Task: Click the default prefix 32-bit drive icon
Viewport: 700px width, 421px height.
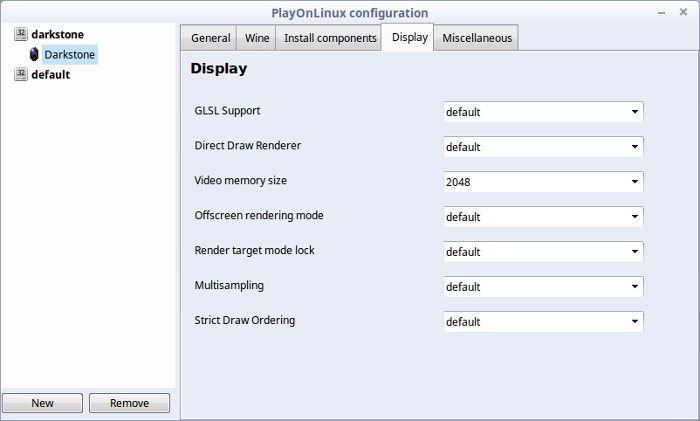Action: tap(21, 74)
